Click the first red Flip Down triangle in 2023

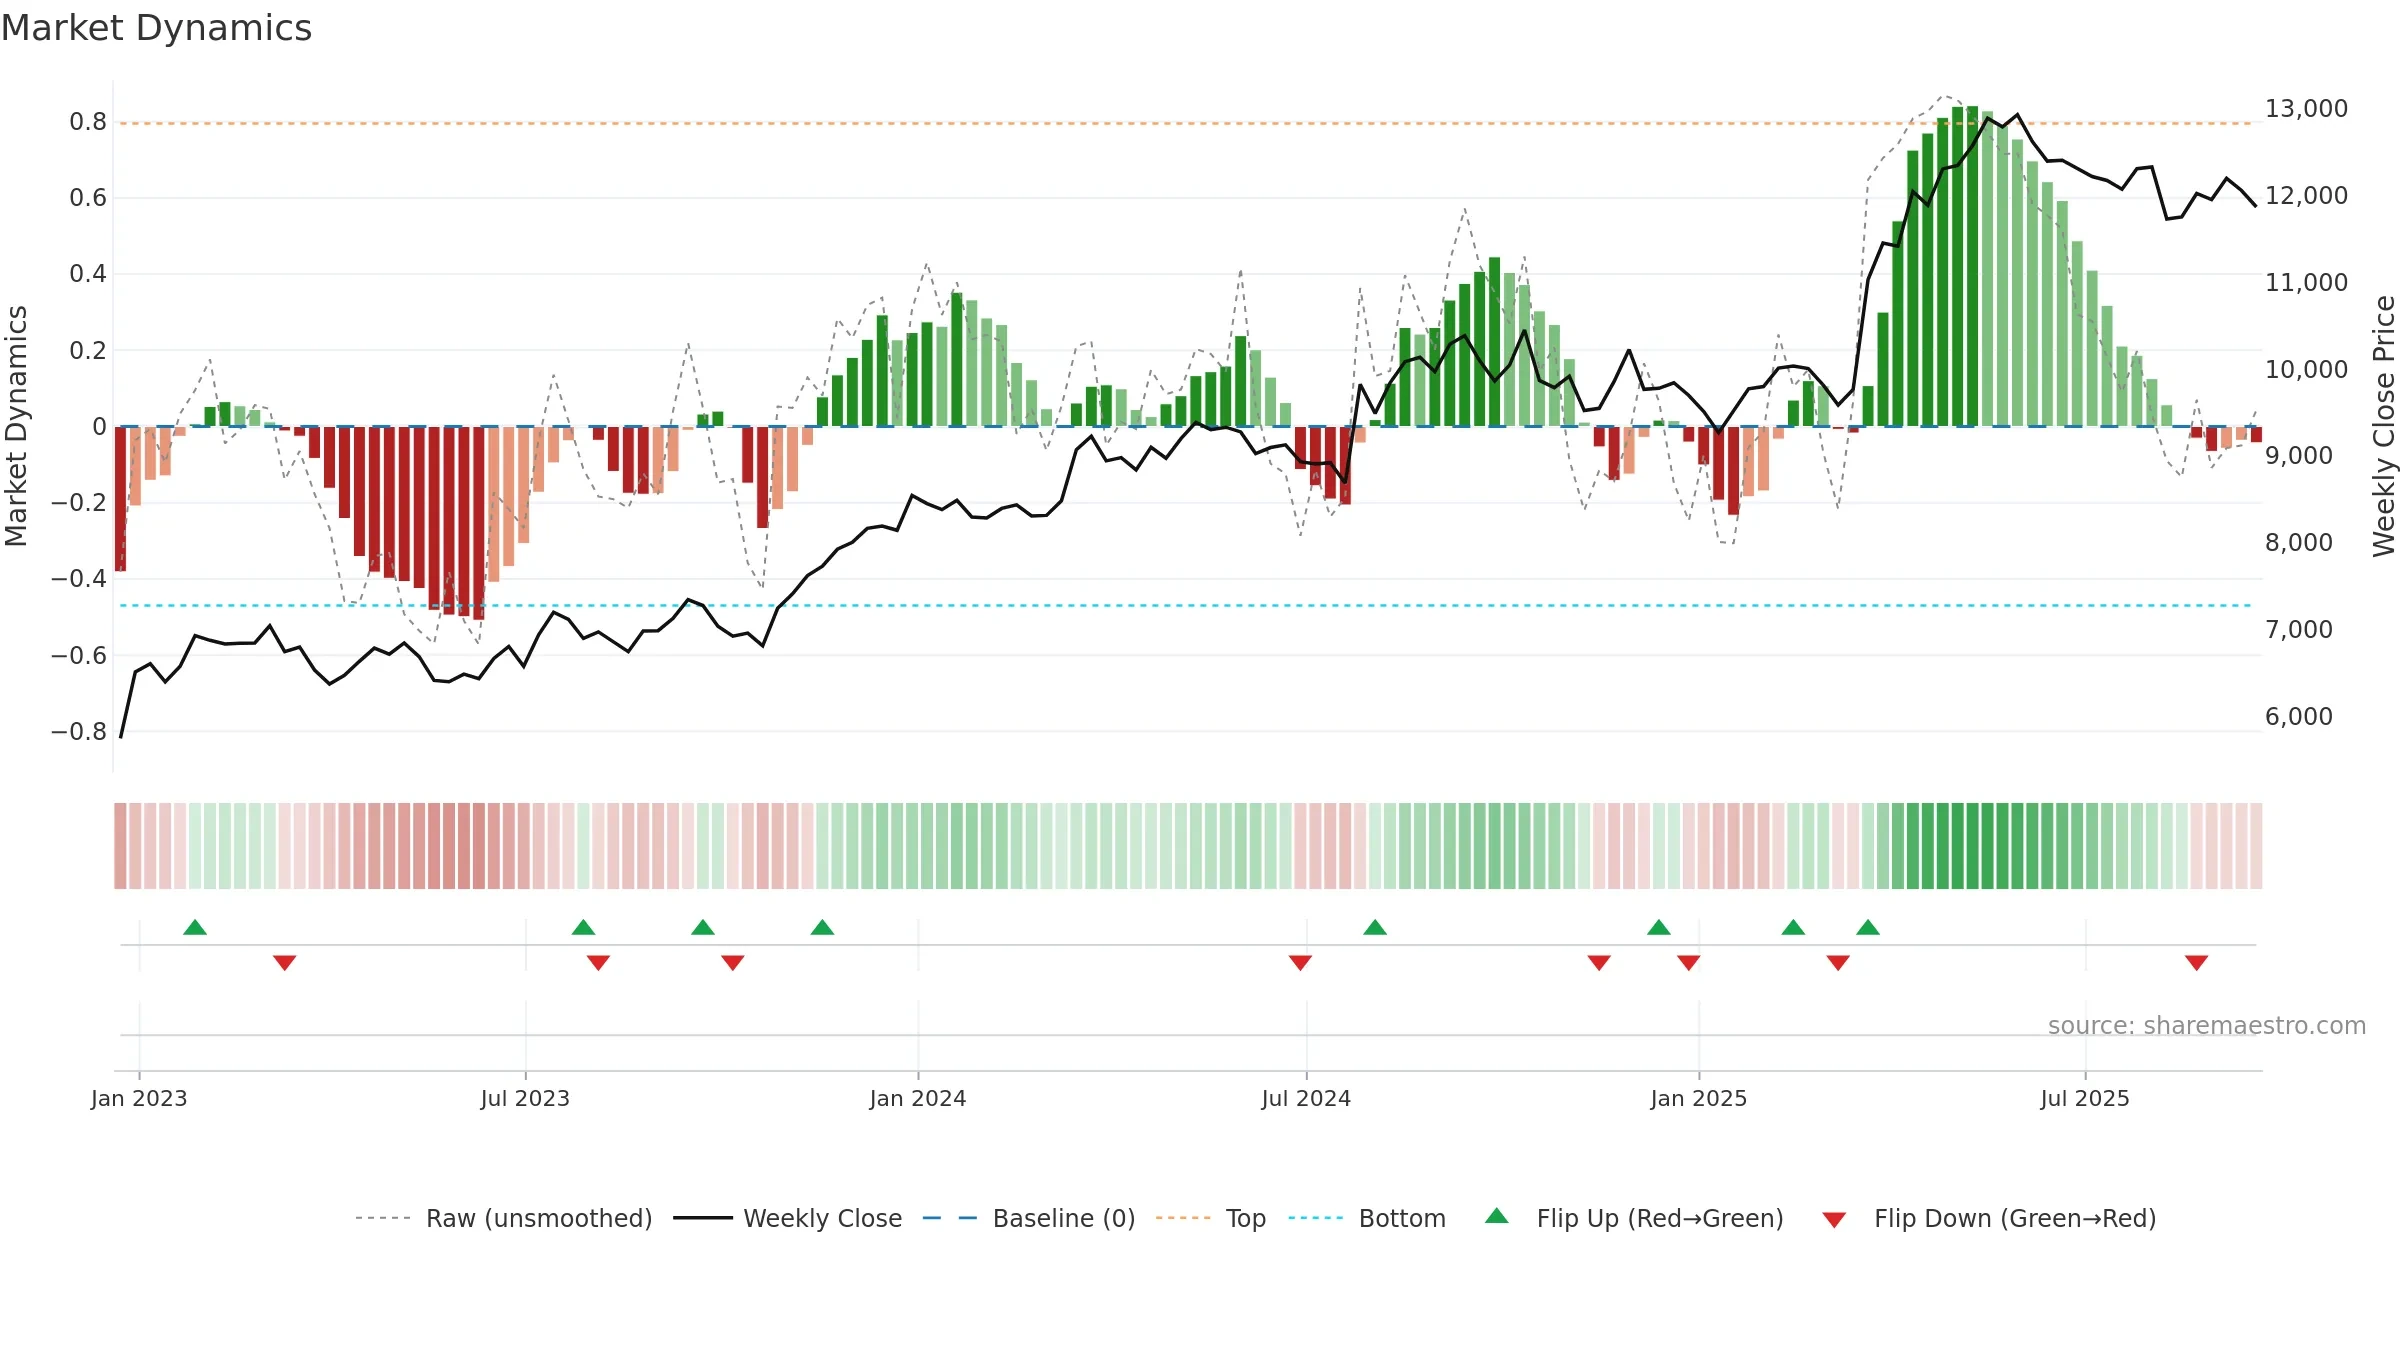tap(285, 962)
